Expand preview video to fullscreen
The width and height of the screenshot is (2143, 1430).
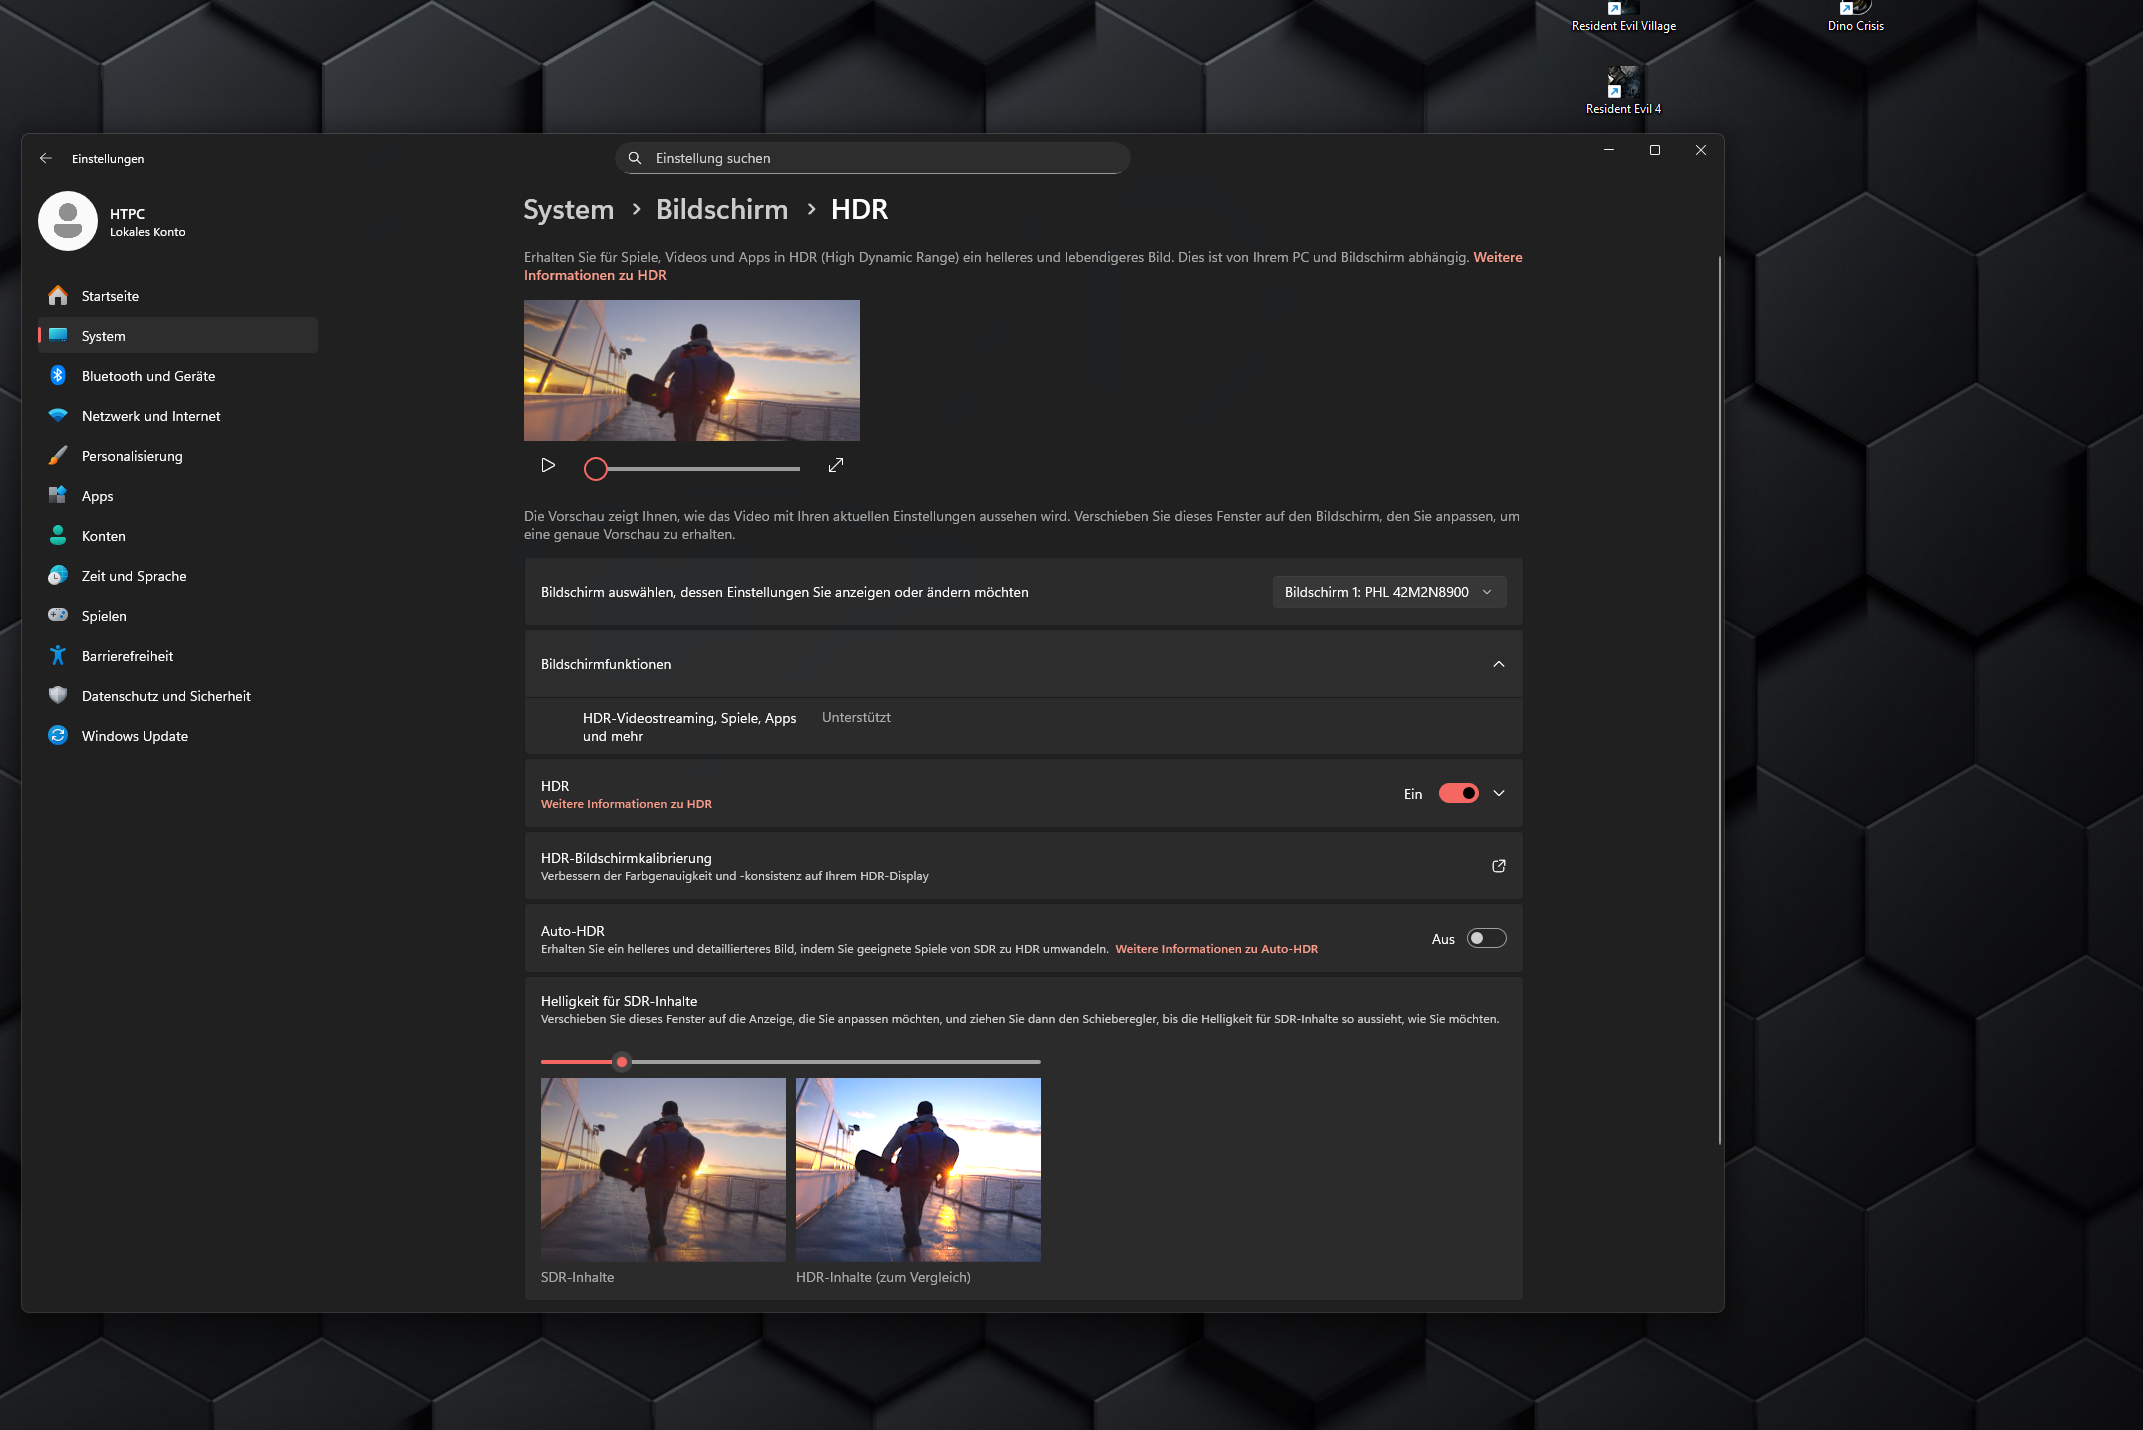tap(836, 465)
